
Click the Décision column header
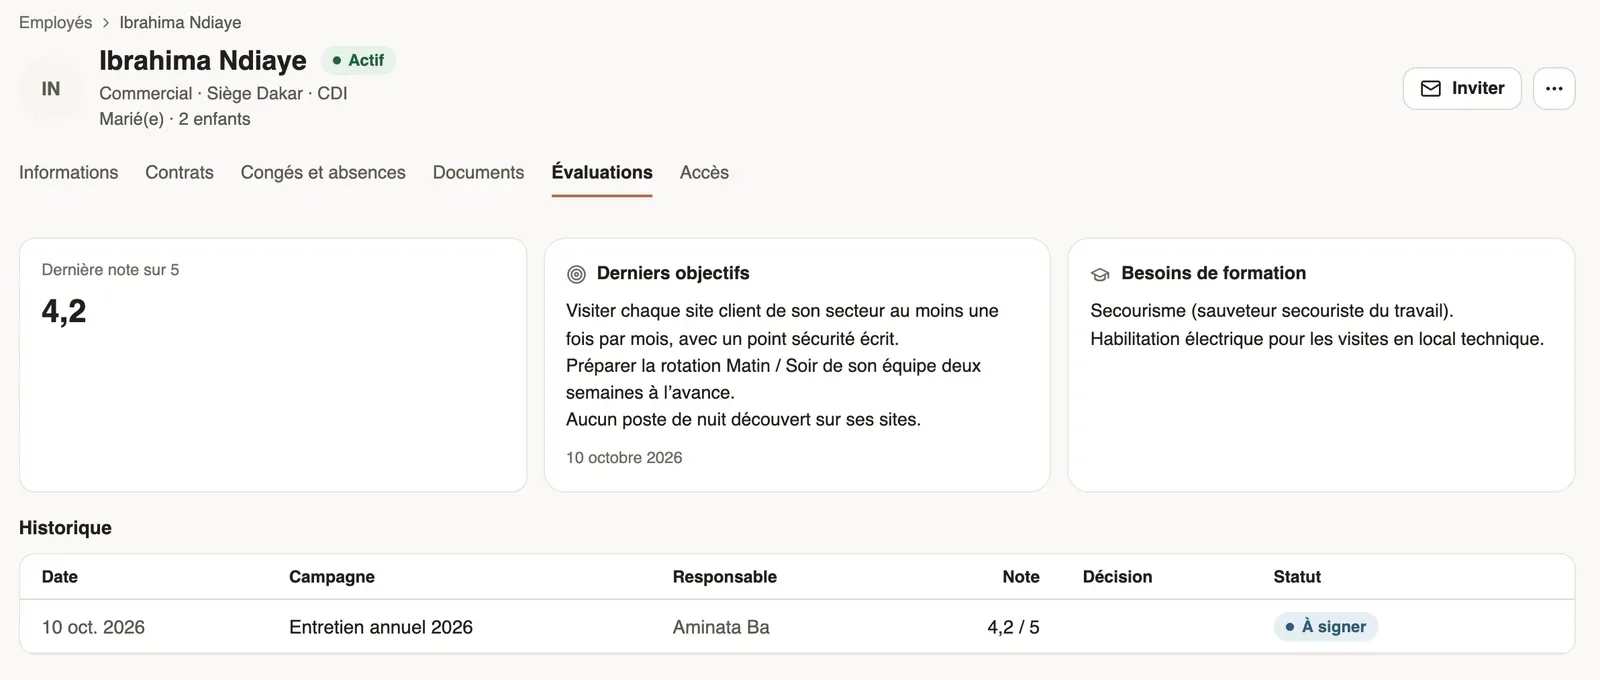tap(1117, 577)
